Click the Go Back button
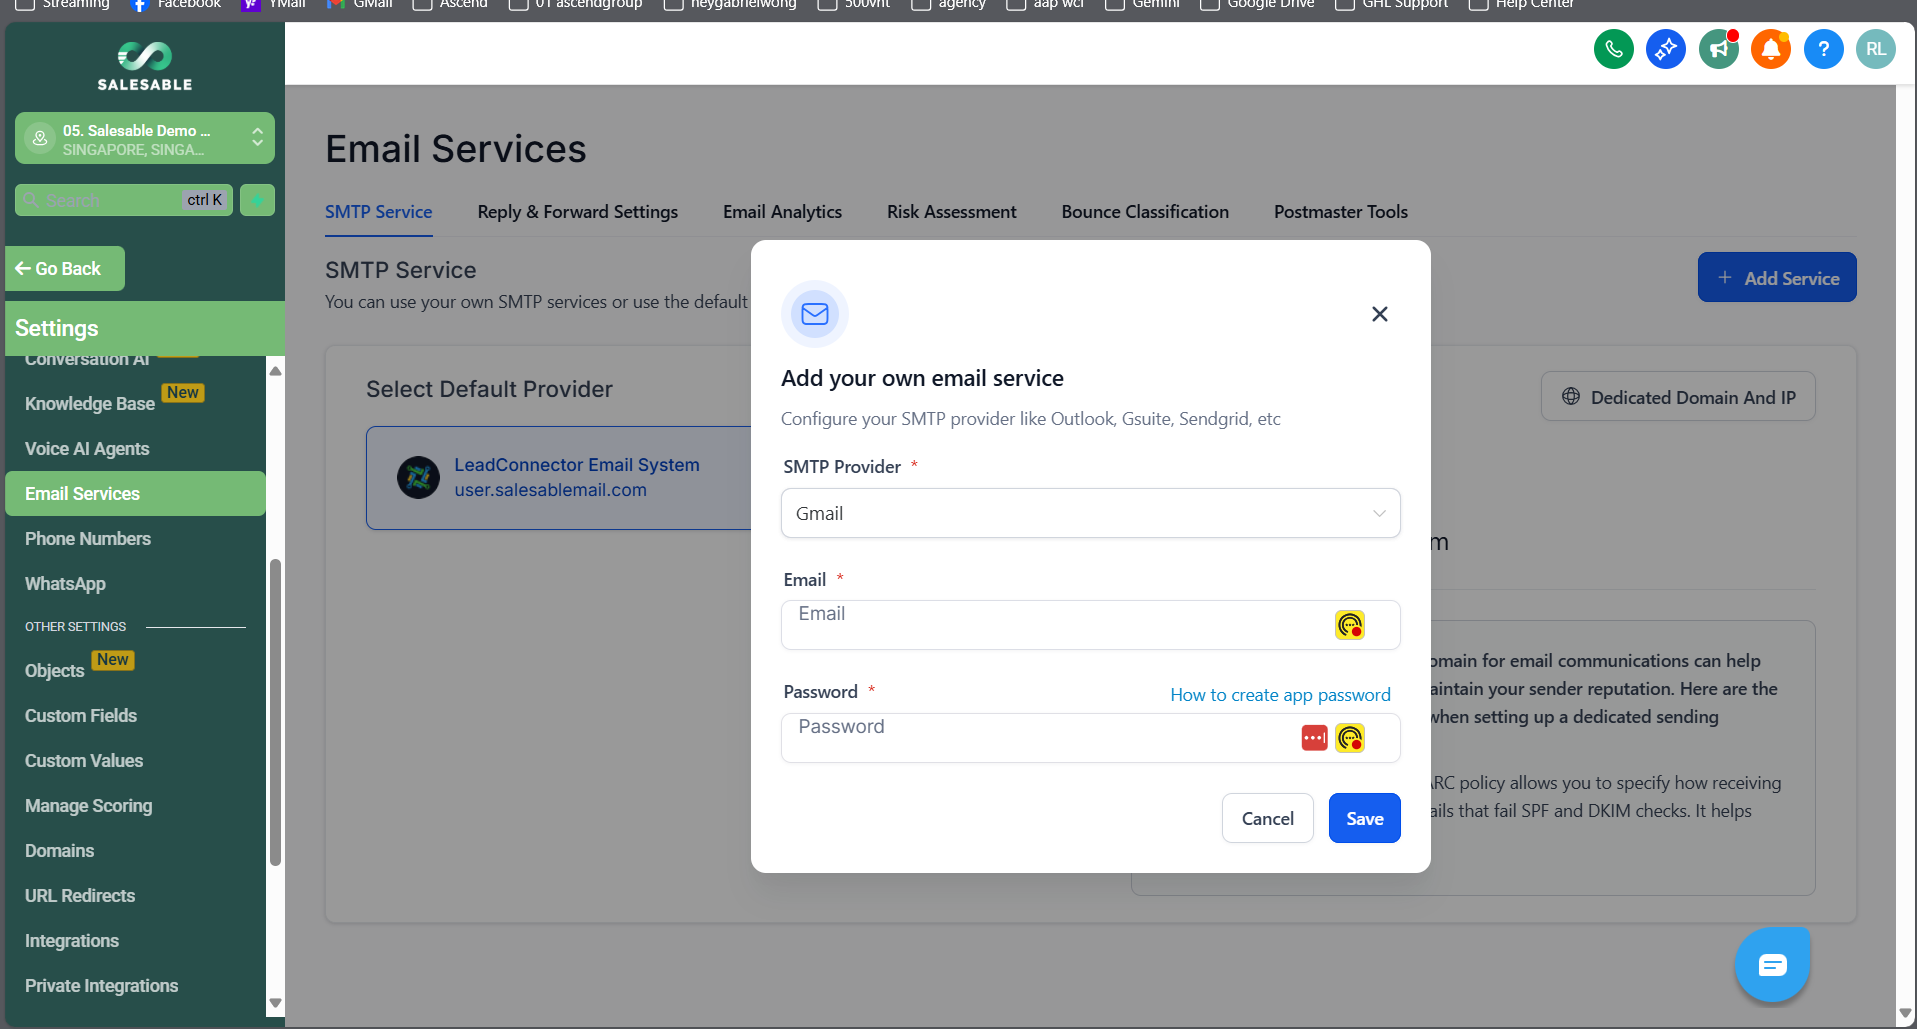1917x1029 pixels. (65, 268)
